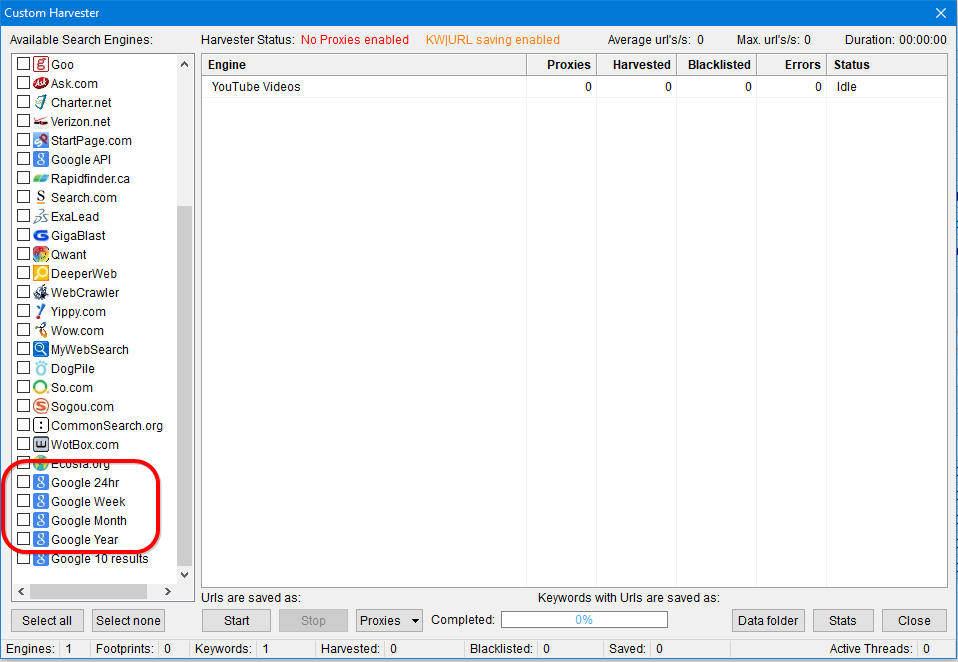Click the WebCrawler spider icon
958x662 pixels.
click(x=41, y=292)
